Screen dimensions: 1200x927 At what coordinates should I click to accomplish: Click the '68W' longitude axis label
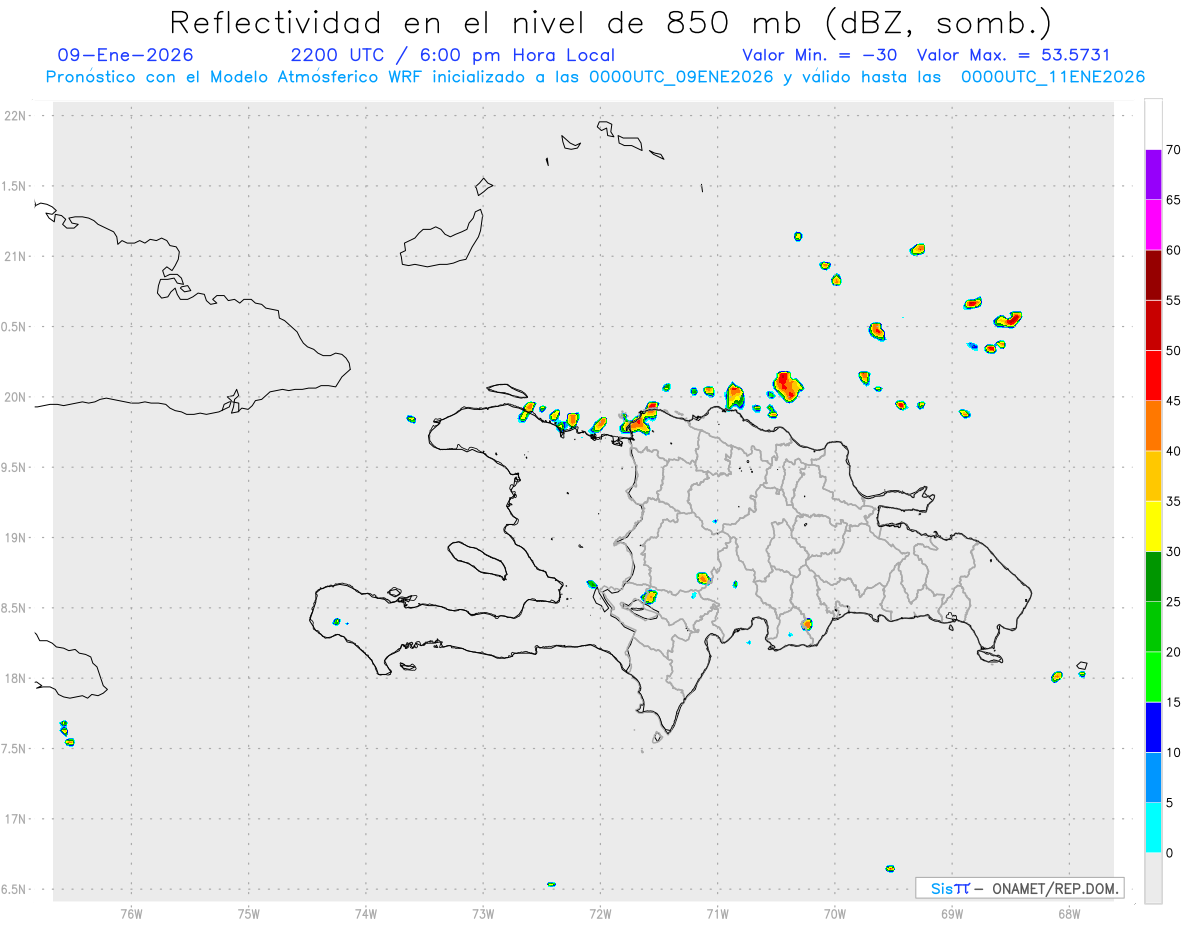click(x=1069, y=914)
